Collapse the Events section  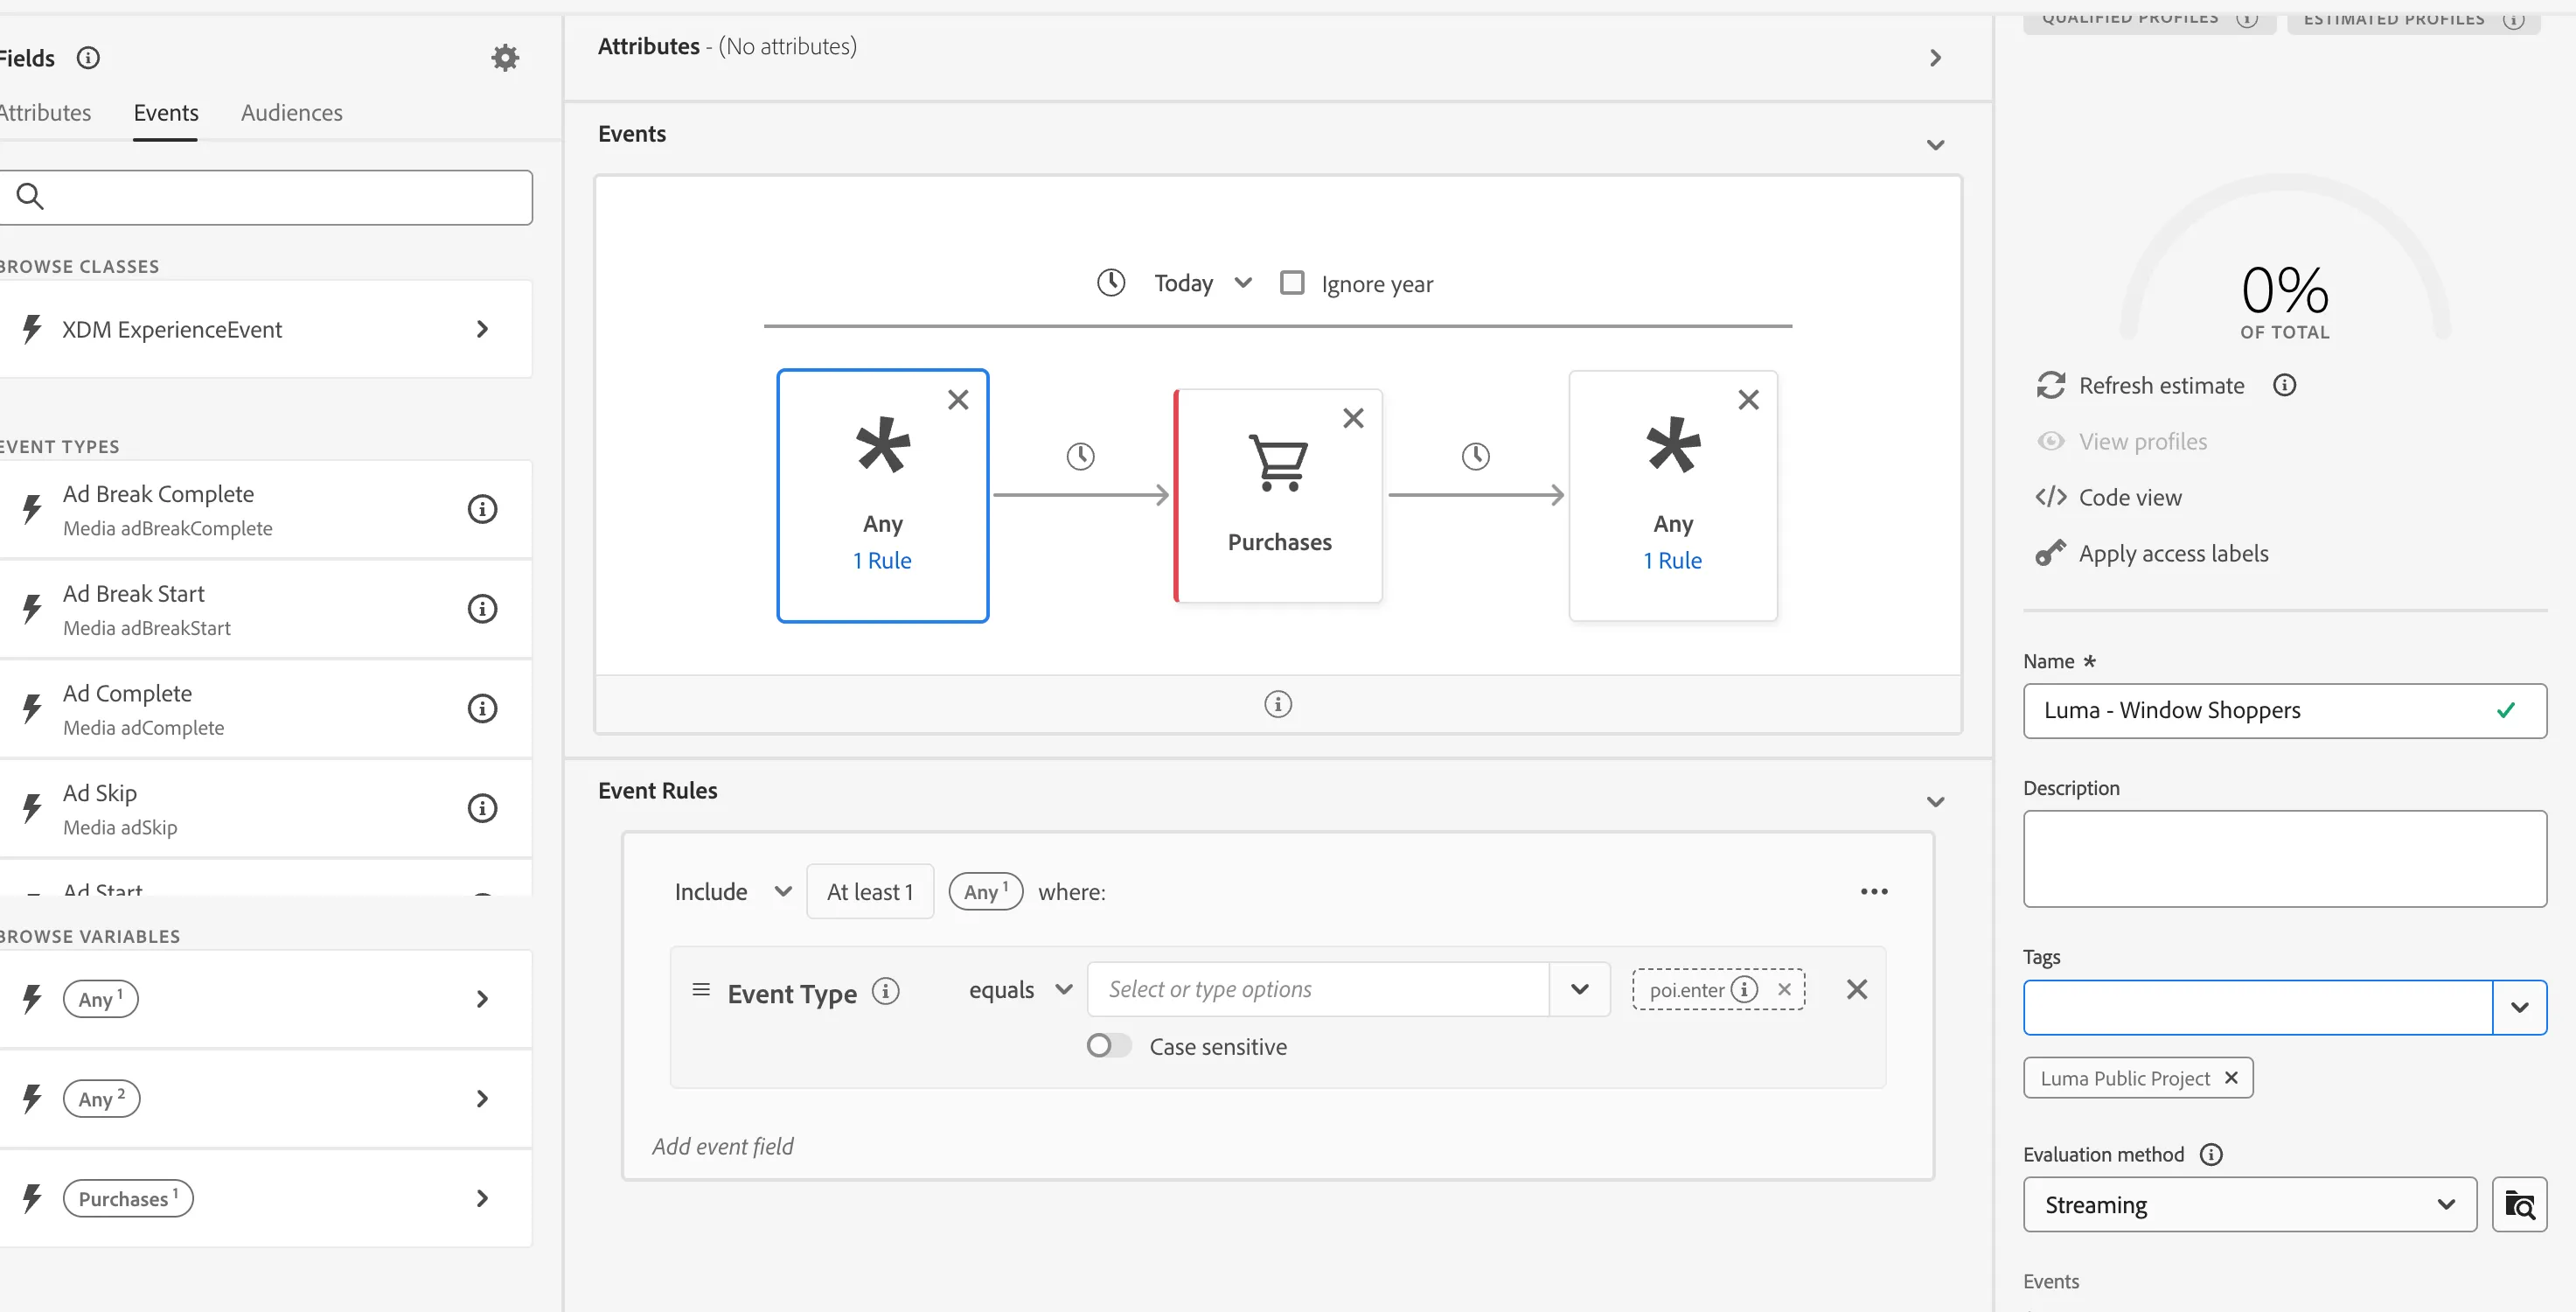[1935, 145]
